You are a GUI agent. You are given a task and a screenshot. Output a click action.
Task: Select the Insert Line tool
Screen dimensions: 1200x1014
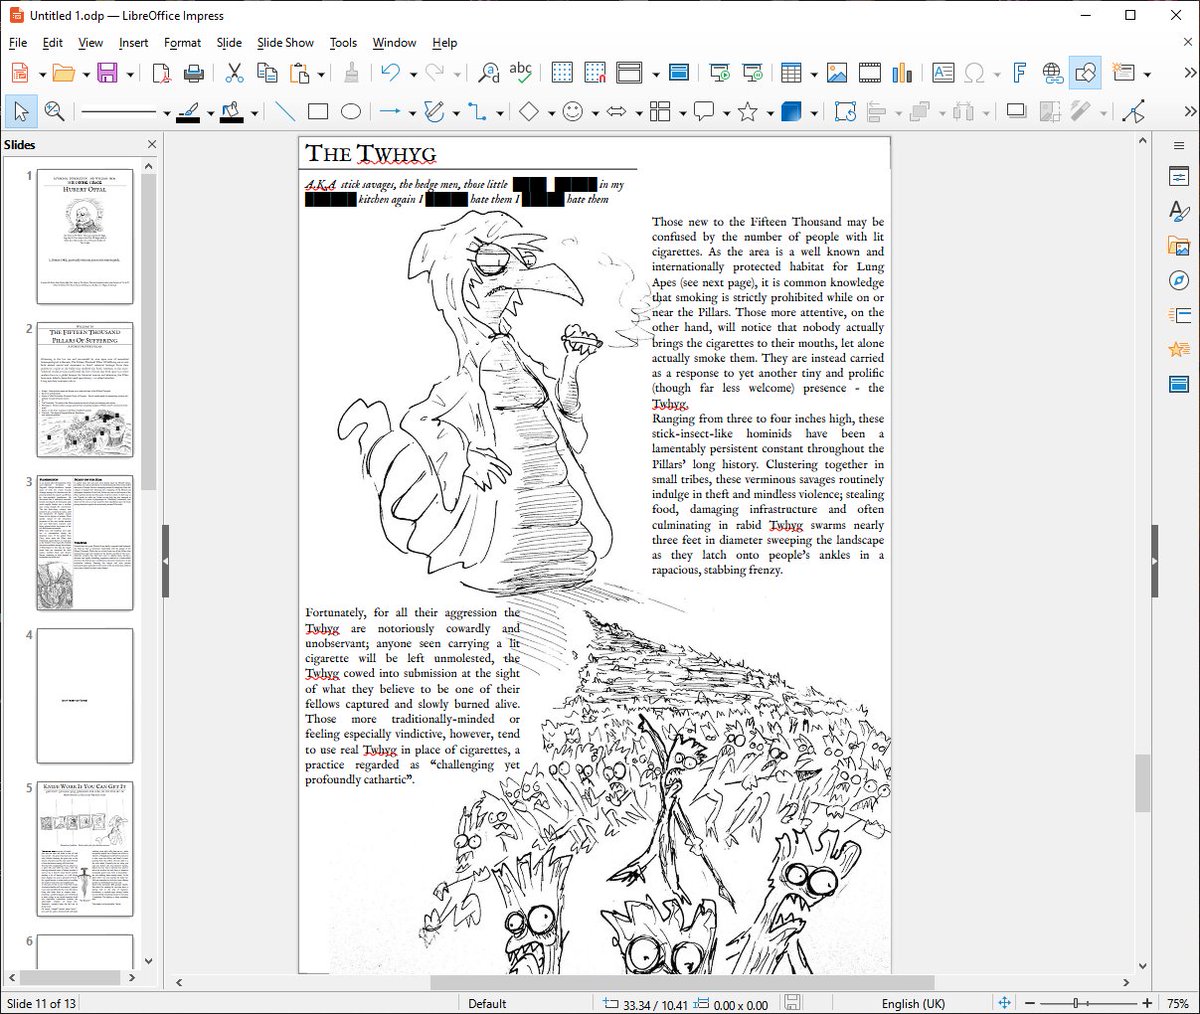pyautogui.click(x=285, y=112)
